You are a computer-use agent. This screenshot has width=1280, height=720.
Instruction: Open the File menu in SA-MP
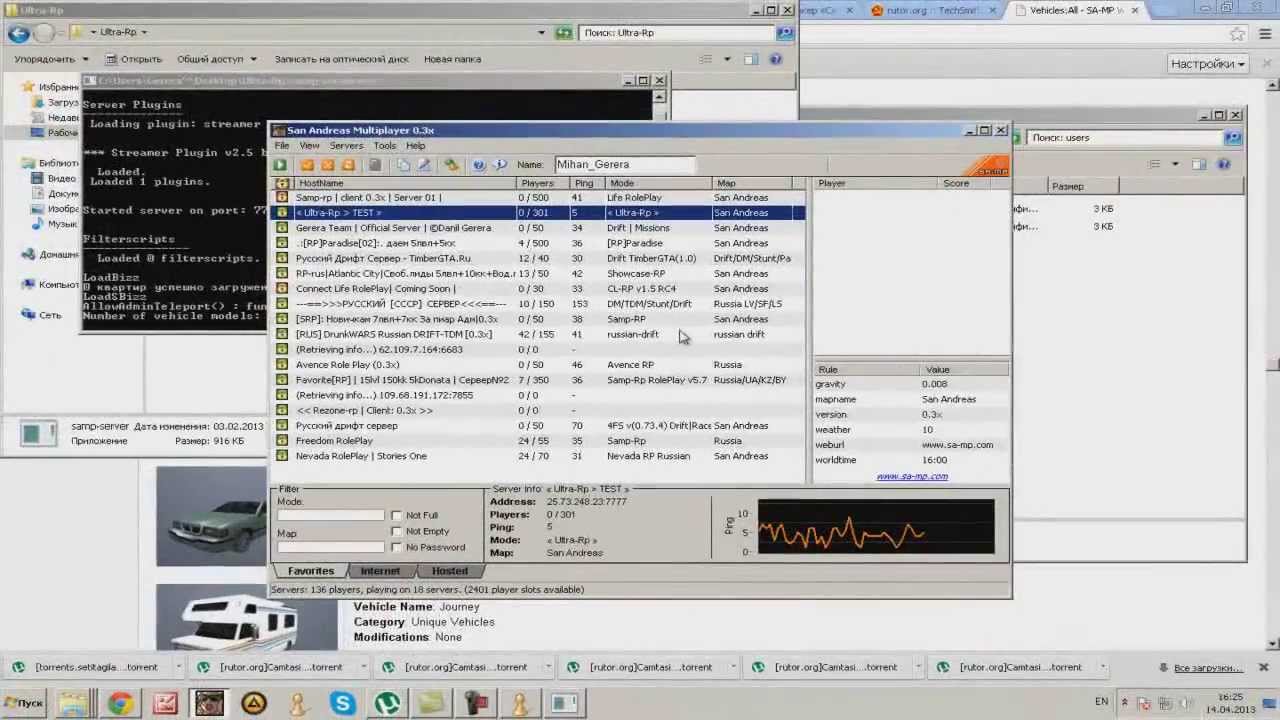pyautogui.click(x=282, y=146)
